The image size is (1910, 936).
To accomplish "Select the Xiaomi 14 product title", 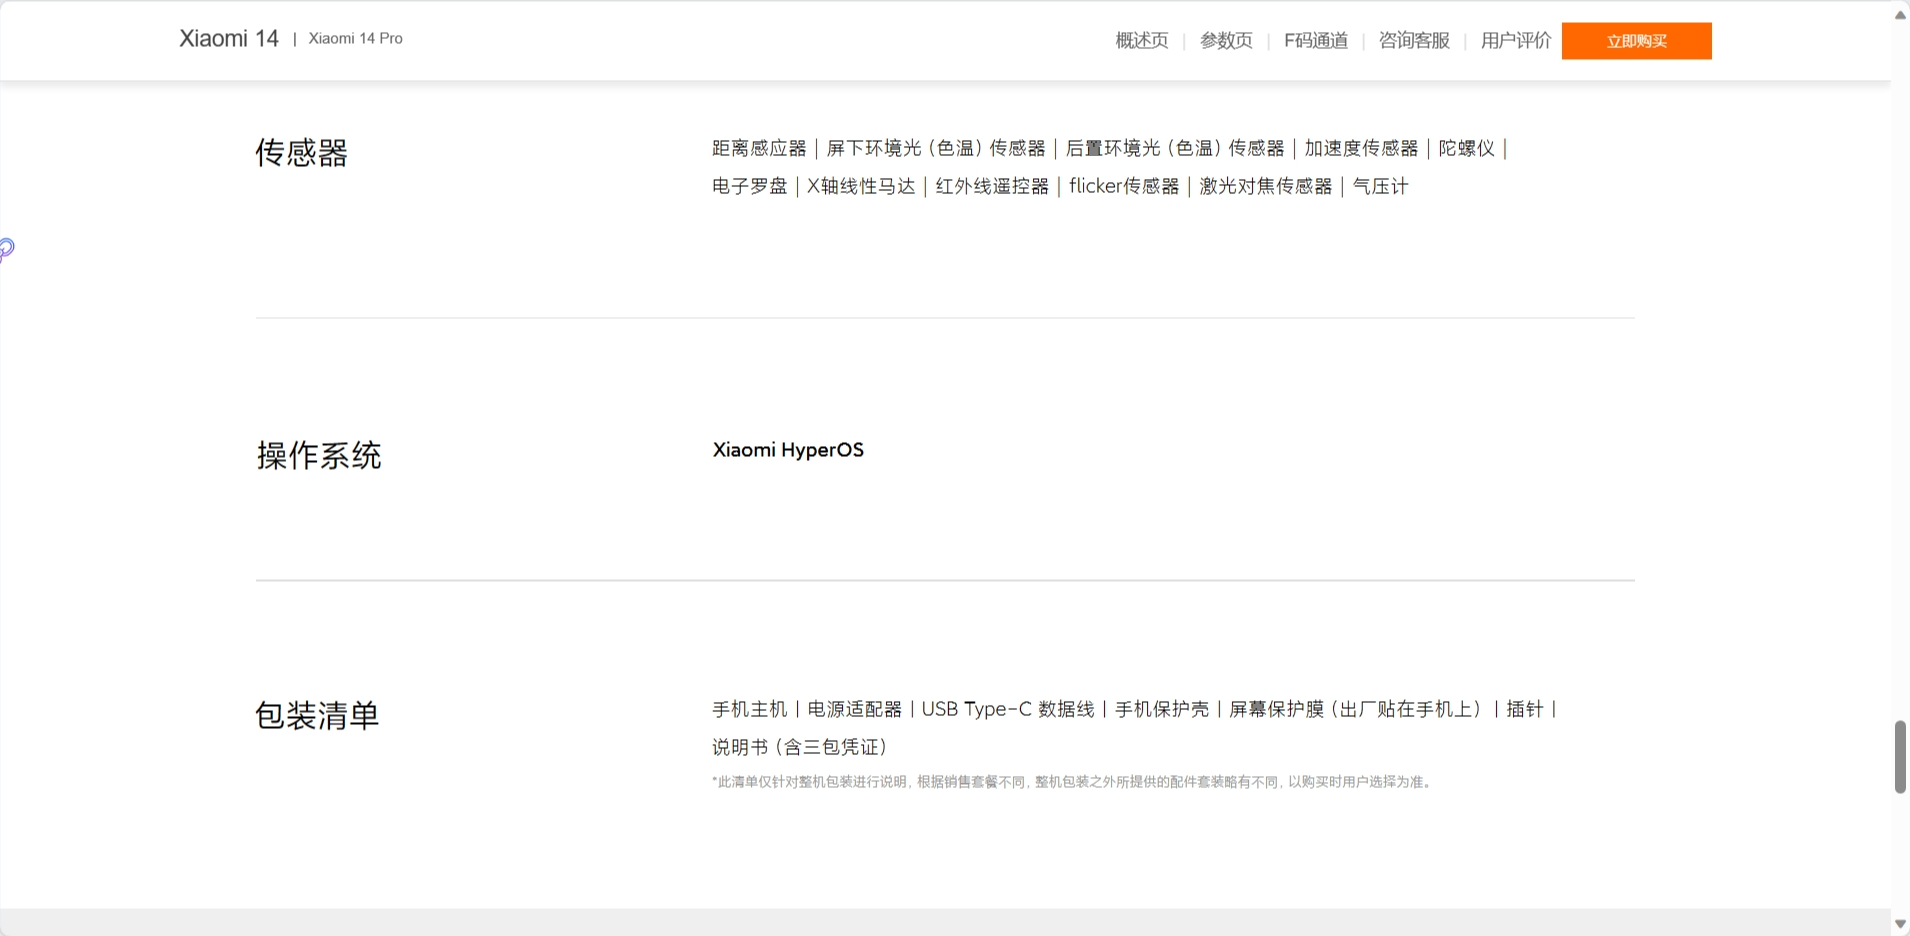I will tap(229, 39).
